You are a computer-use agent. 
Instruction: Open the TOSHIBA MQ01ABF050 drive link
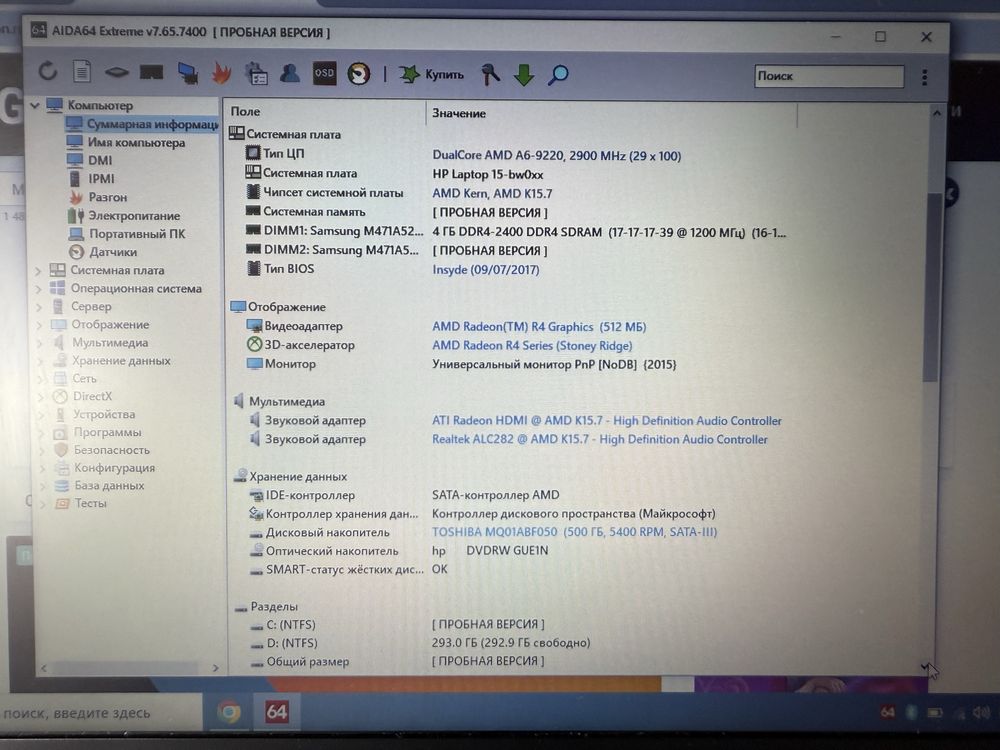(x=574, y=532)
